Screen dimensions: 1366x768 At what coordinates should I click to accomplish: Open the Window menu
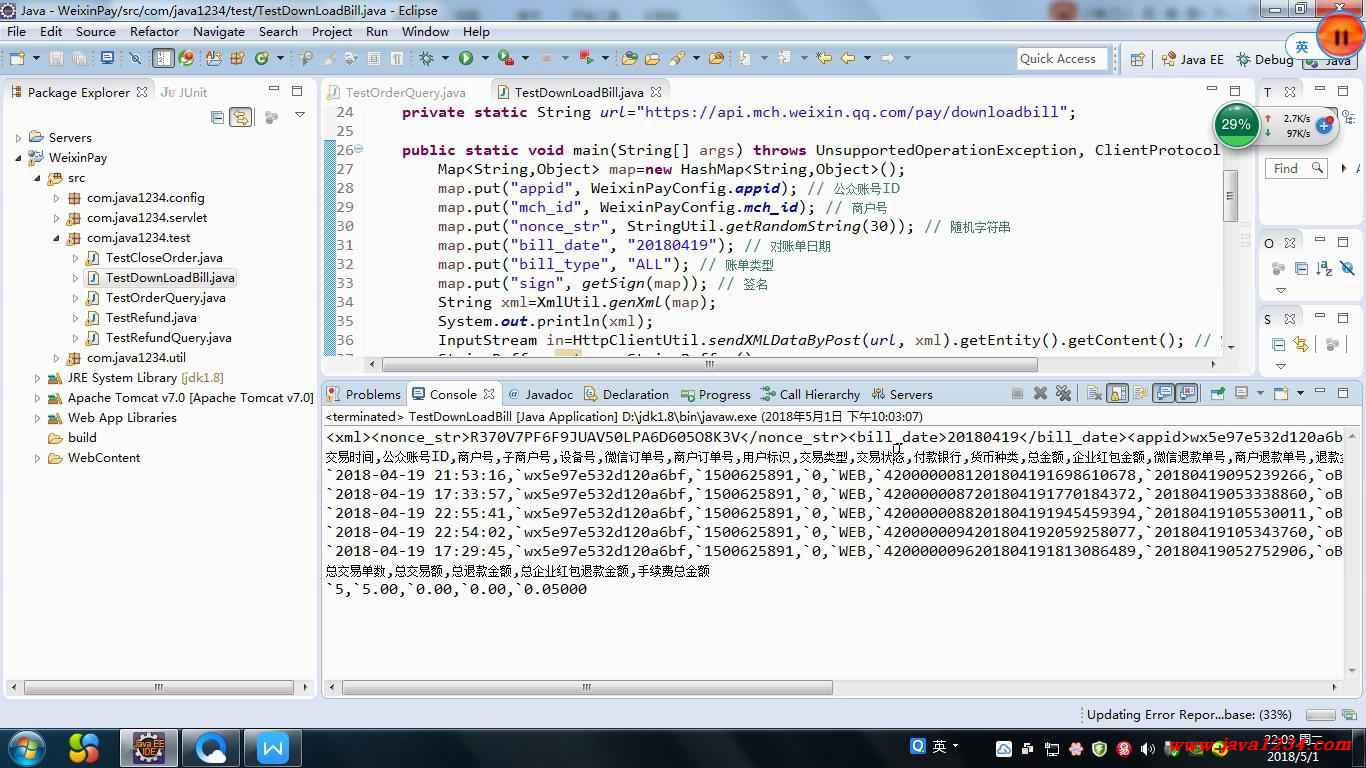tap(425, 31)
